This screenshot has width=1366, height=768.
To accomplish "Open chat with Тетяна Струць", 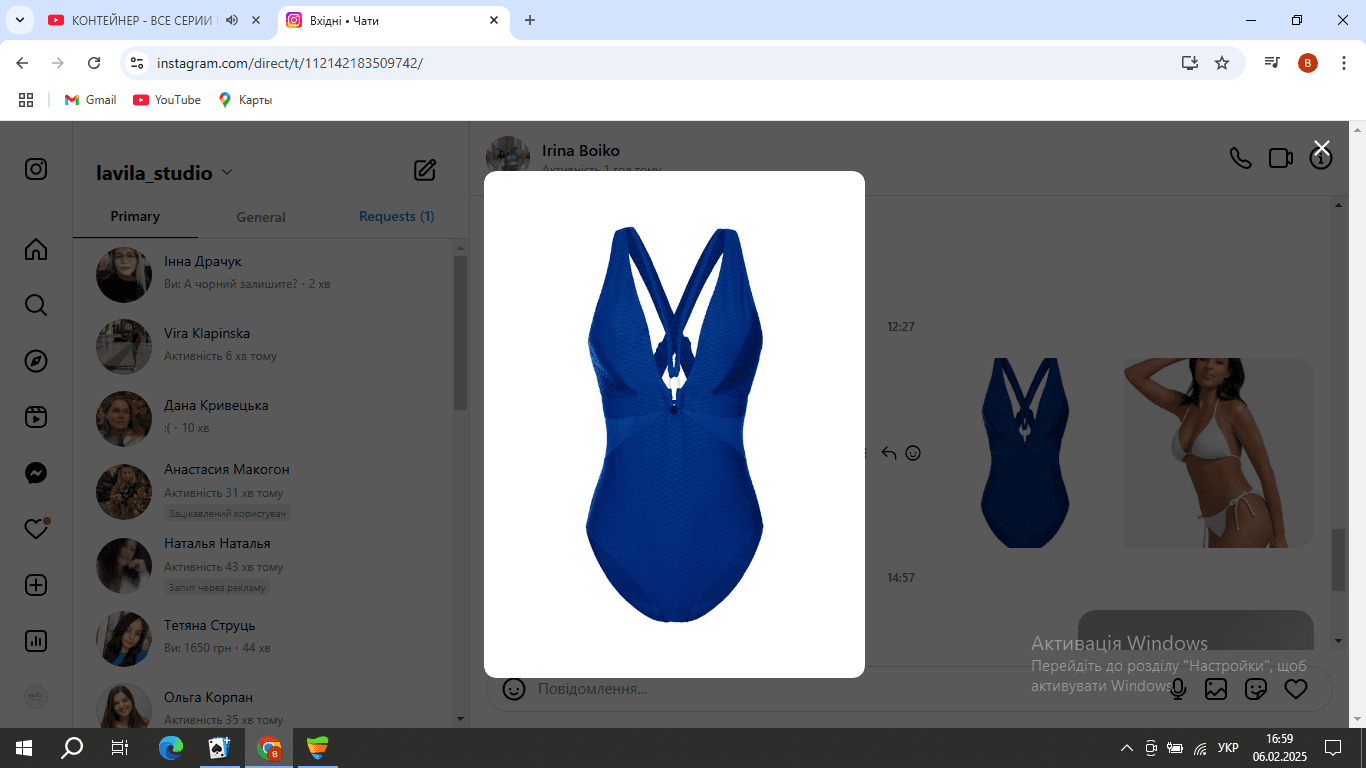I will pyautogui.click(x=264, y=638).
